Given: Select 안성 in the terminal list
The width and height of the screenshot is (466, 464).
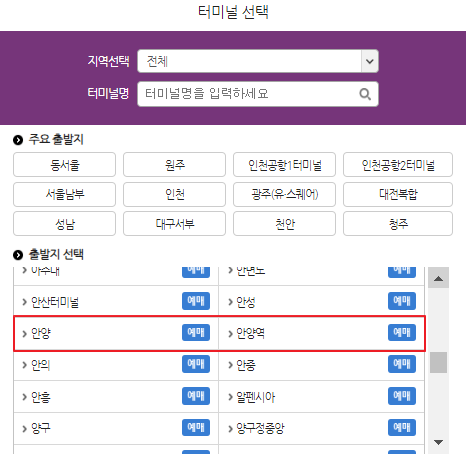Looking at the screenshot, I should 246,302.
